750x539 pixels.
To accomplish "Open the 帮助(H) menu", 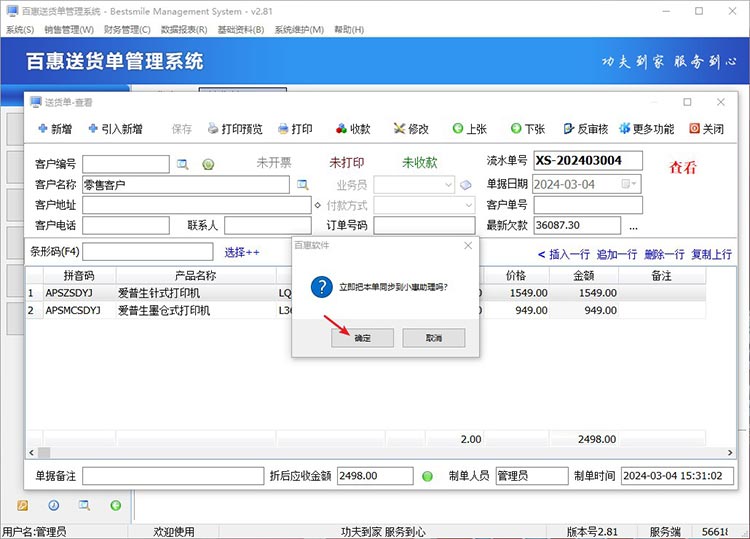I will click(349, 30).
